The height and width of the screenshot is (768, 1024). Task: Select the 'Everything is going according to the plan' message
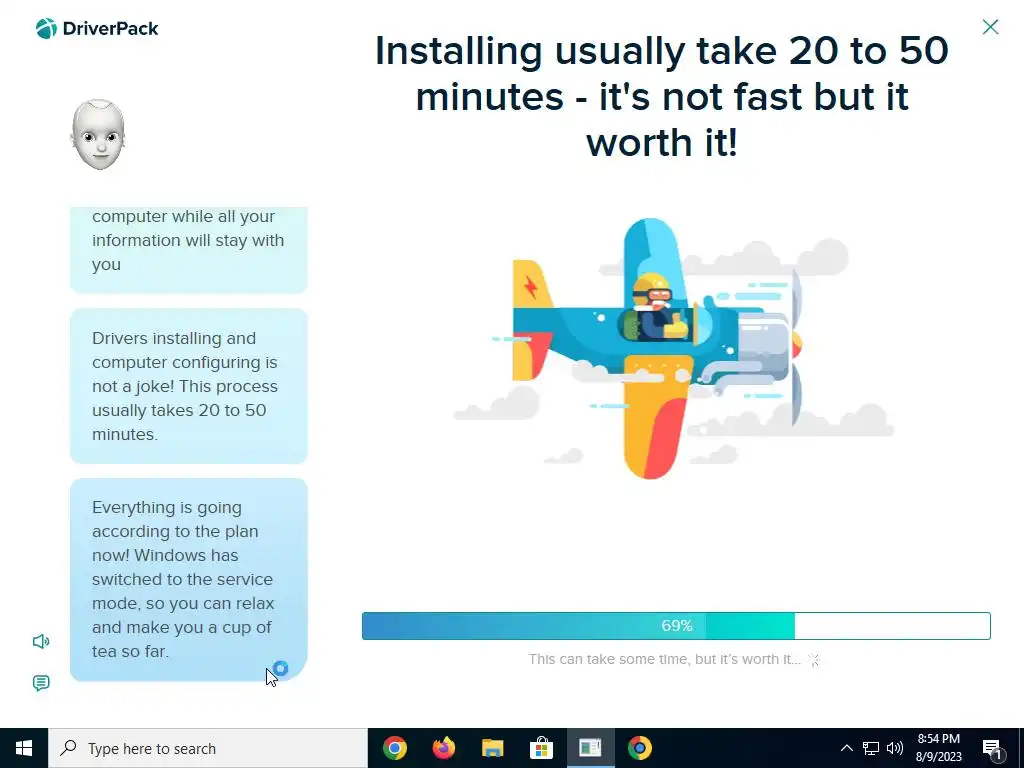click(189, 579)
